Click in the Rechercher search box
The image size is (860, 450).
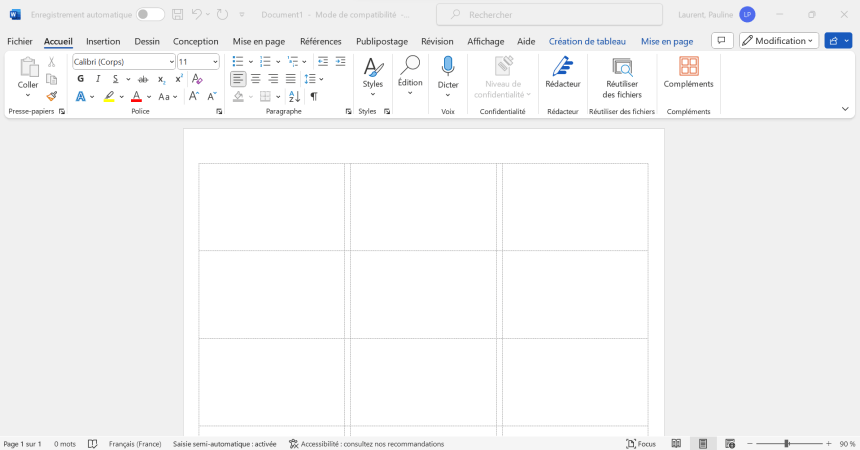550,15
